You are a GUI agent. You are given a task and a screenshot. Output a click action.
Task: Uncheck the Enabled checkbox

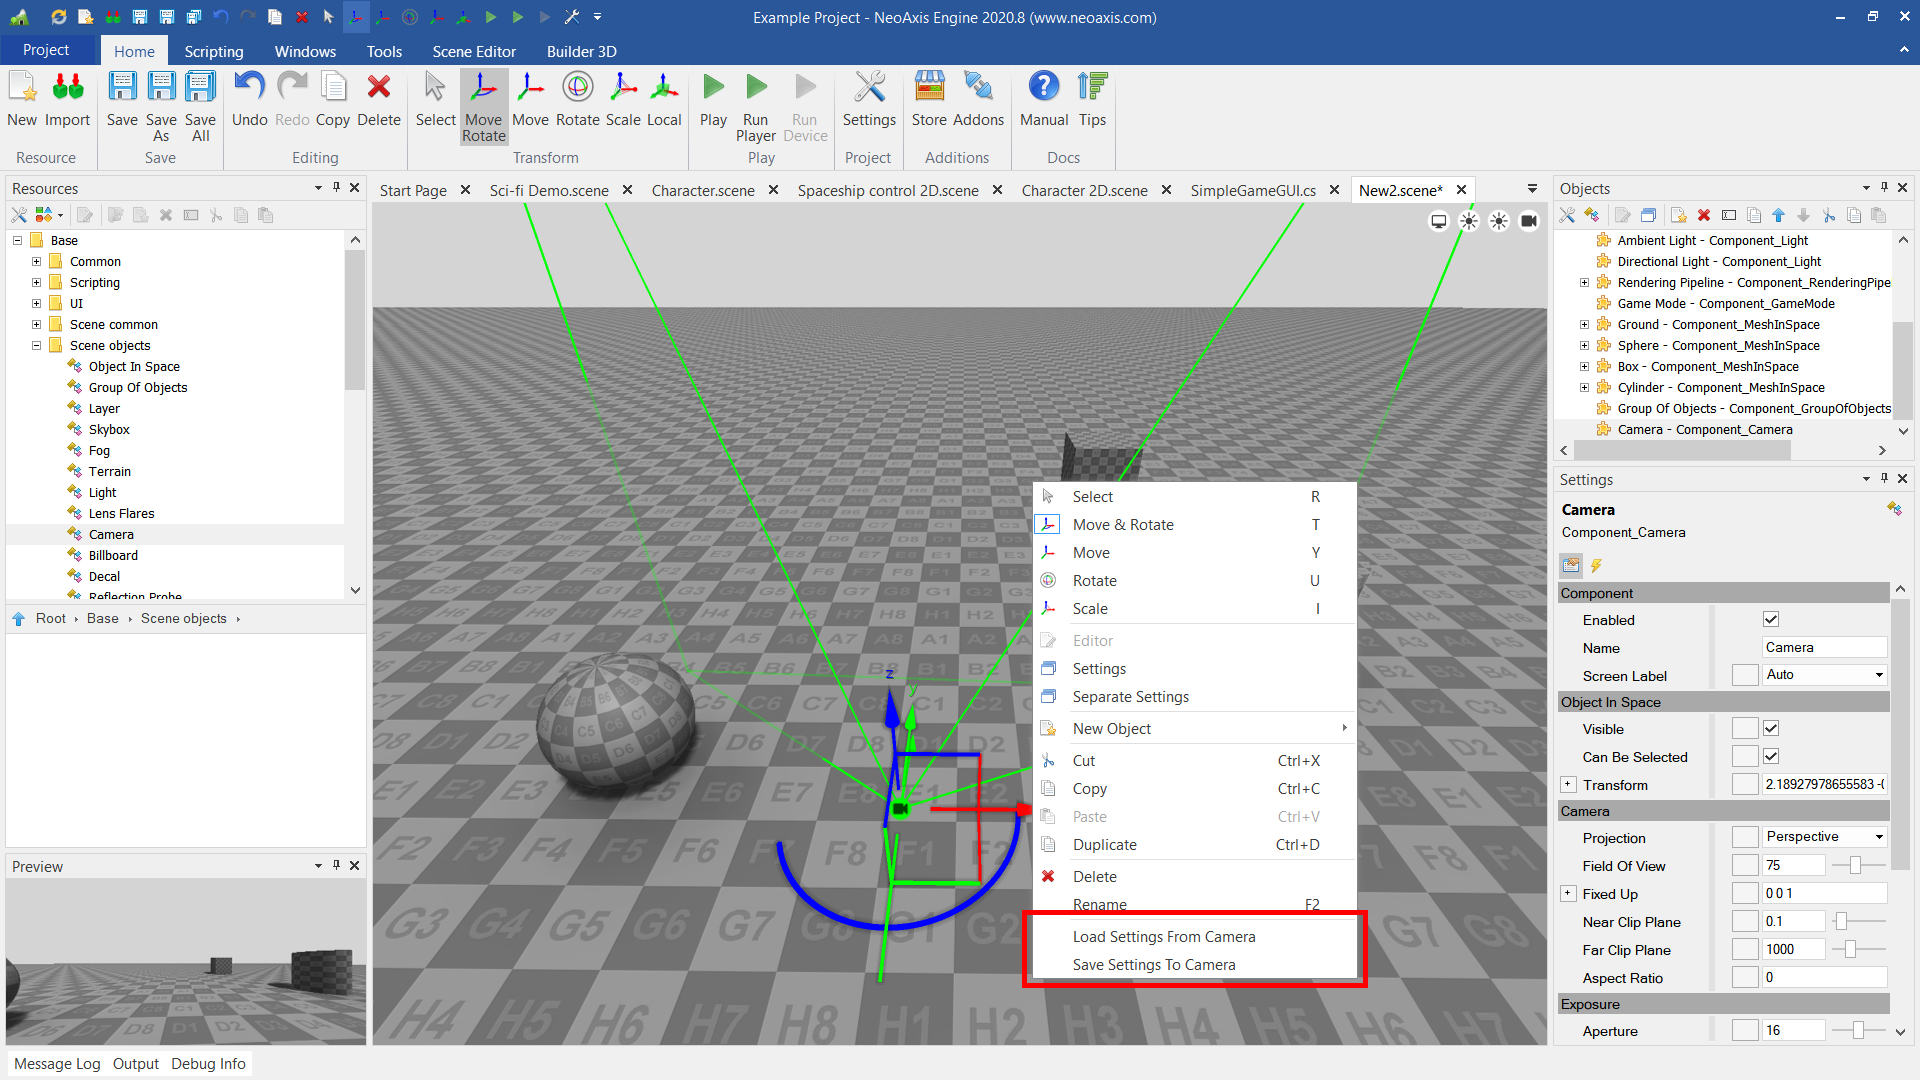pos(1771,620)
